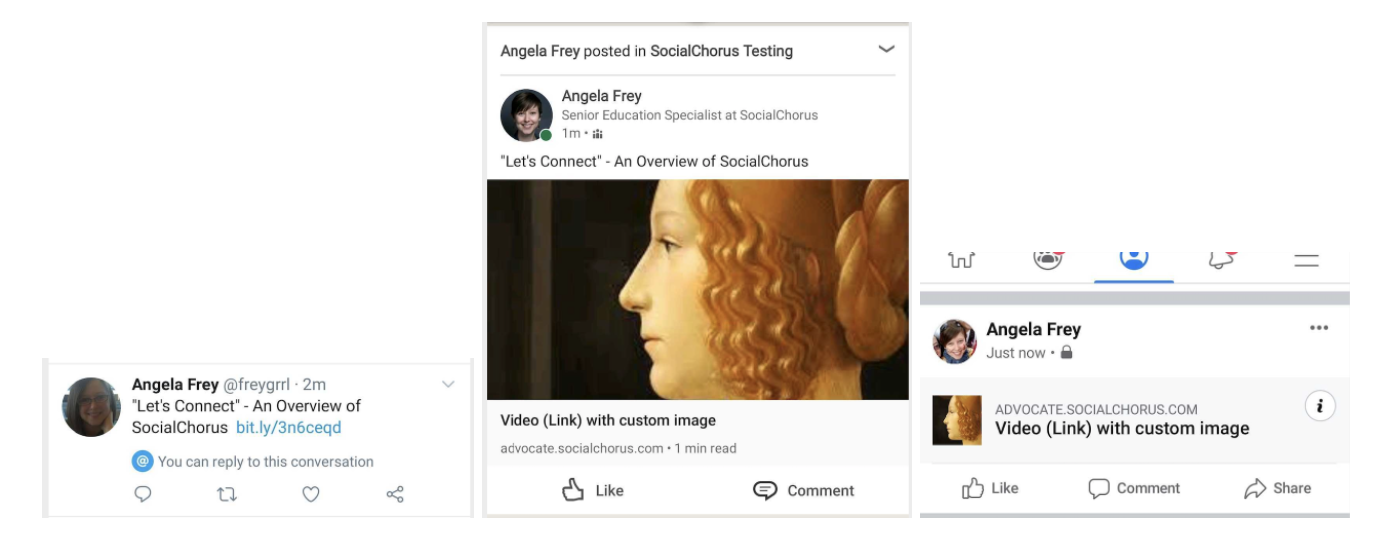Open Angela Frey's Facebook avatar
Viewport: 1394px width, 540px height.
954,341
